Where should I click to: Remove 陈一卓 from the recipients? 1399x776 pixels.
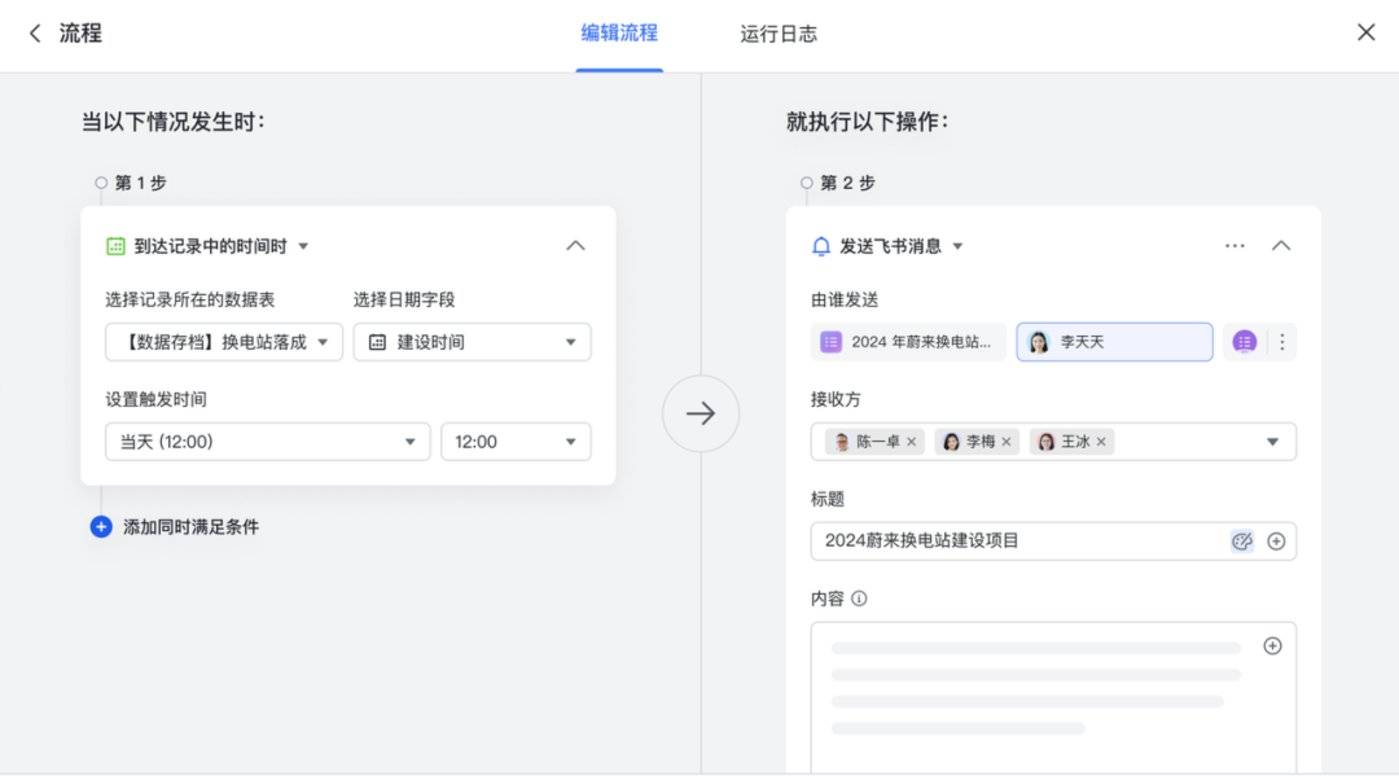[911, 442]
